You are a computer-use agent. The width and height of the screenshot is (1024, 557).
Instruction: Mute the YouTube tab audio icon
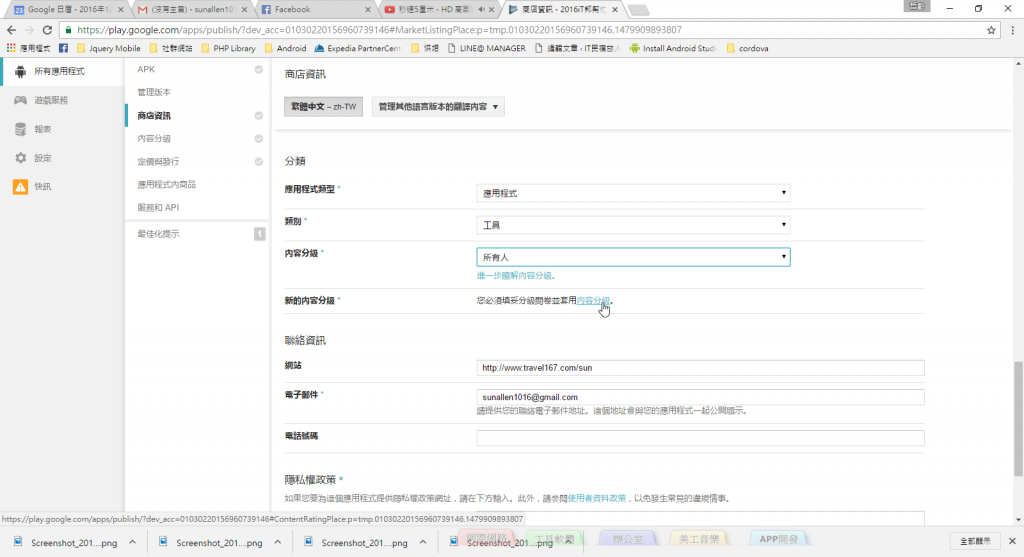point(481,9)
